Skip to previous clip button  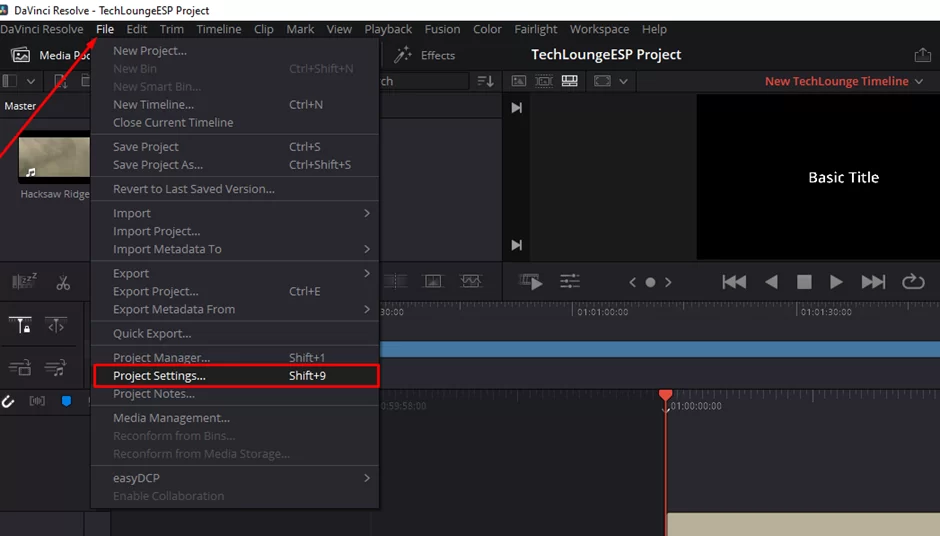click(734, 282)
